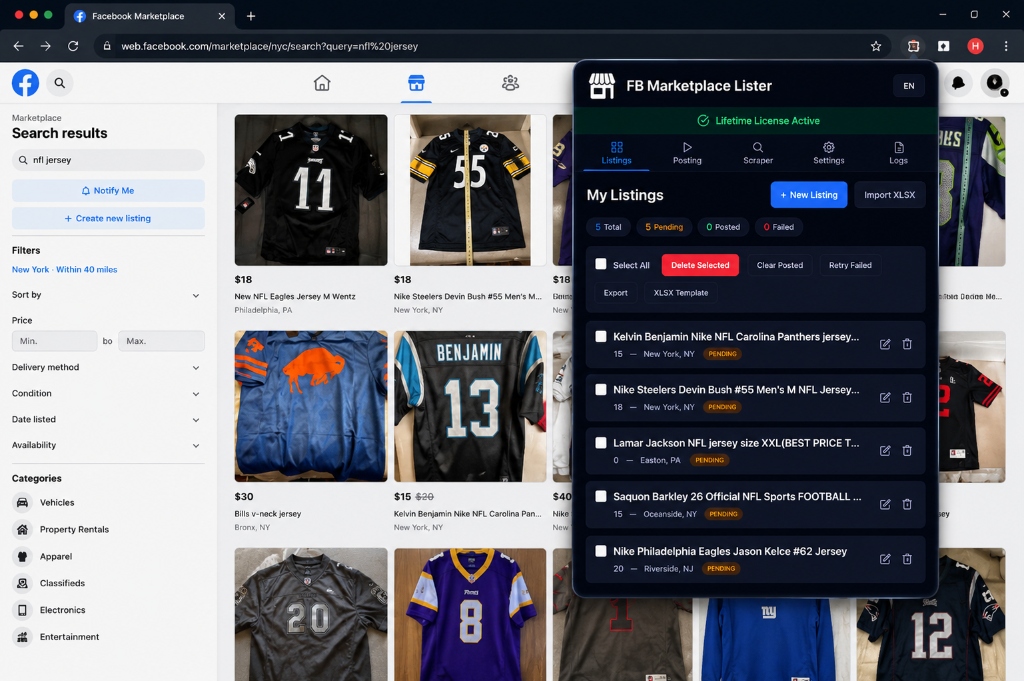Go to Facebook Home icon

pos(322,83)
